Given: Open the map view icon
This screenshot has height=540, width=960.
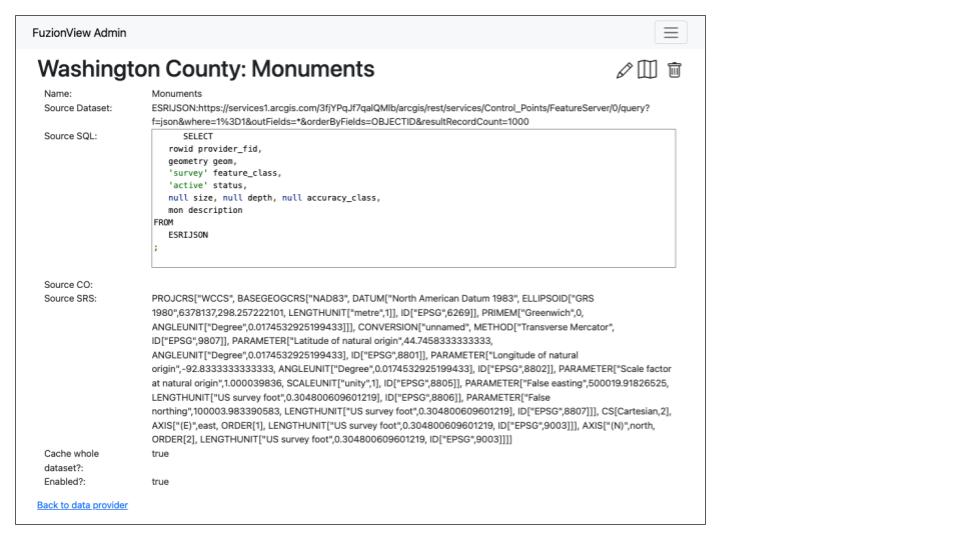Looking at the screenshot, I should pos(647,70).
